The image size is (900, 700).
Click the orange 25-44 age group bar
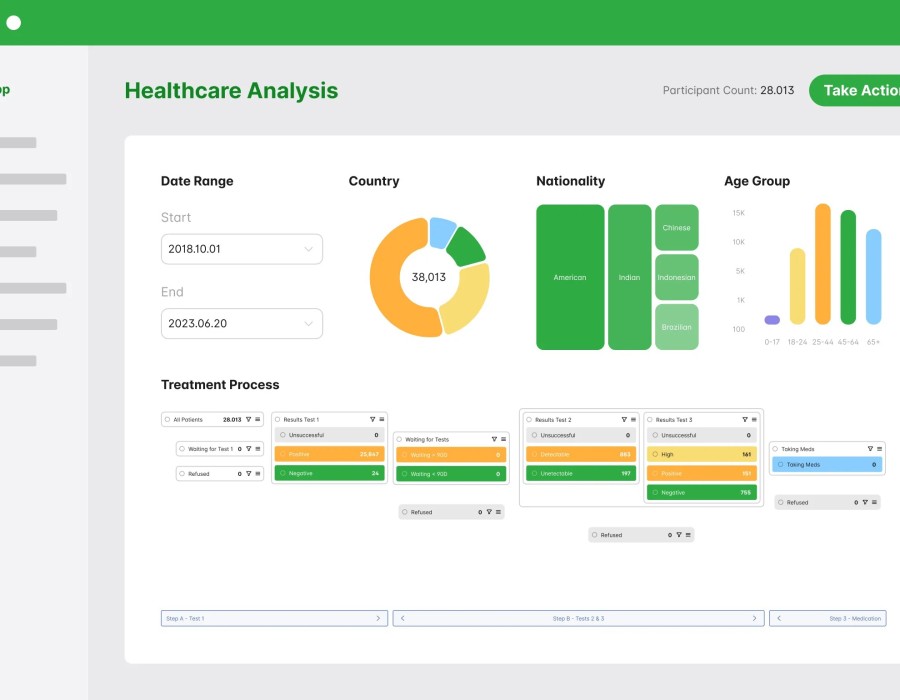823,264
